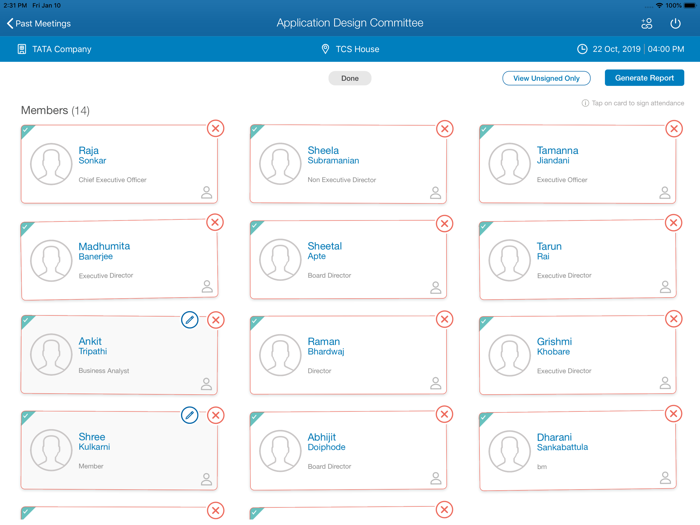
Task: Remove Raman Bhardwaj with red X
Action: click(445, 319)
